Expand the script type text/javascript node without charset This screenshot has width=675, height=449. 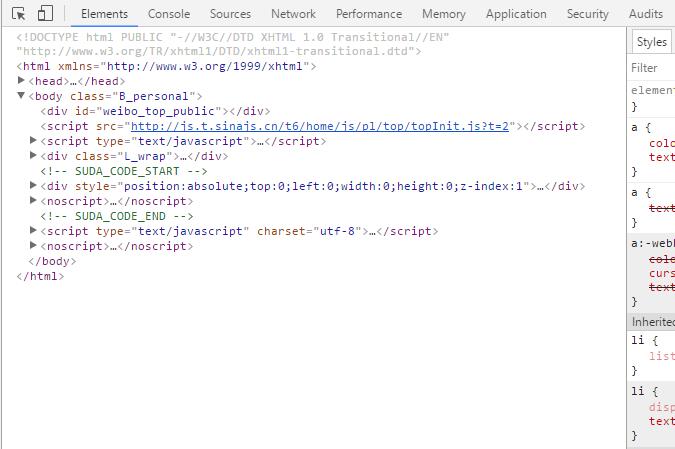[33, 140]
